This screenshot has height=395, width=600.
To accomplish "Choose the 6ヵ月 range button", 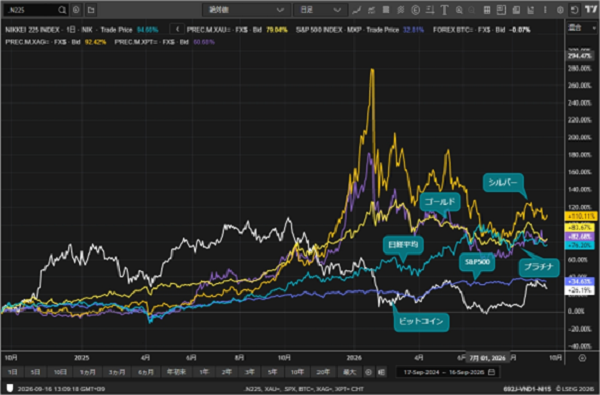I will [x=146, y=372].
